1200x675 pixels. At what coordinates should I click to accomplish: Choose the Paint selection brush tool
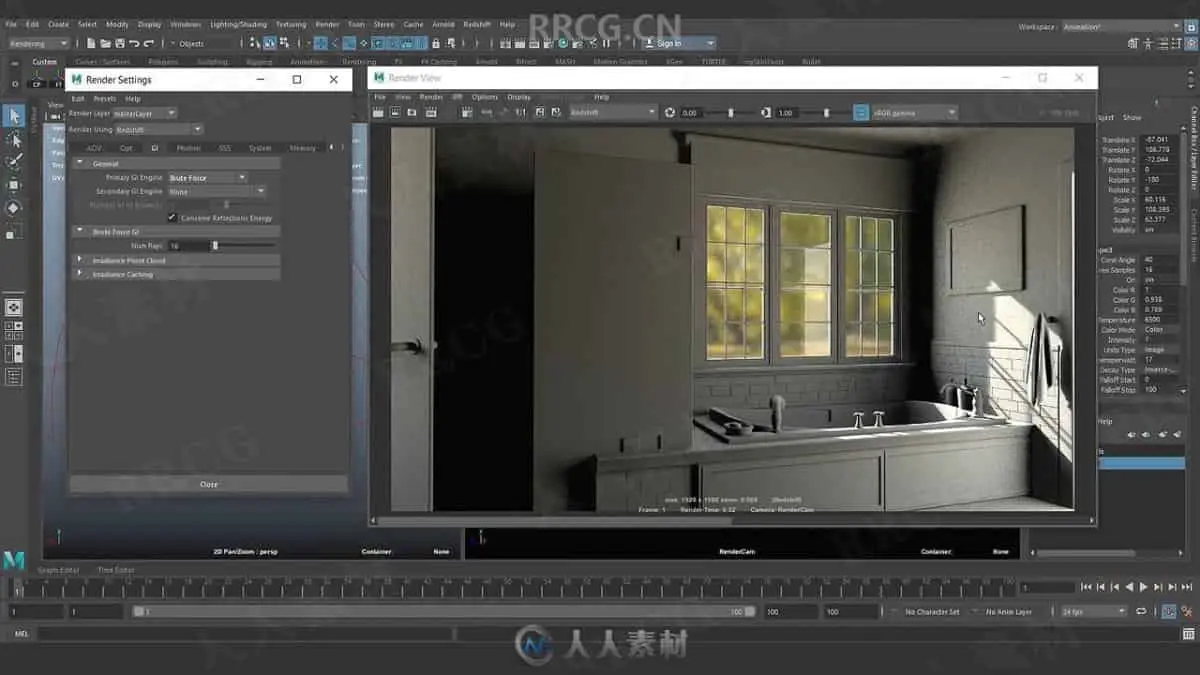pyautogui.click(x=13, y=162)
